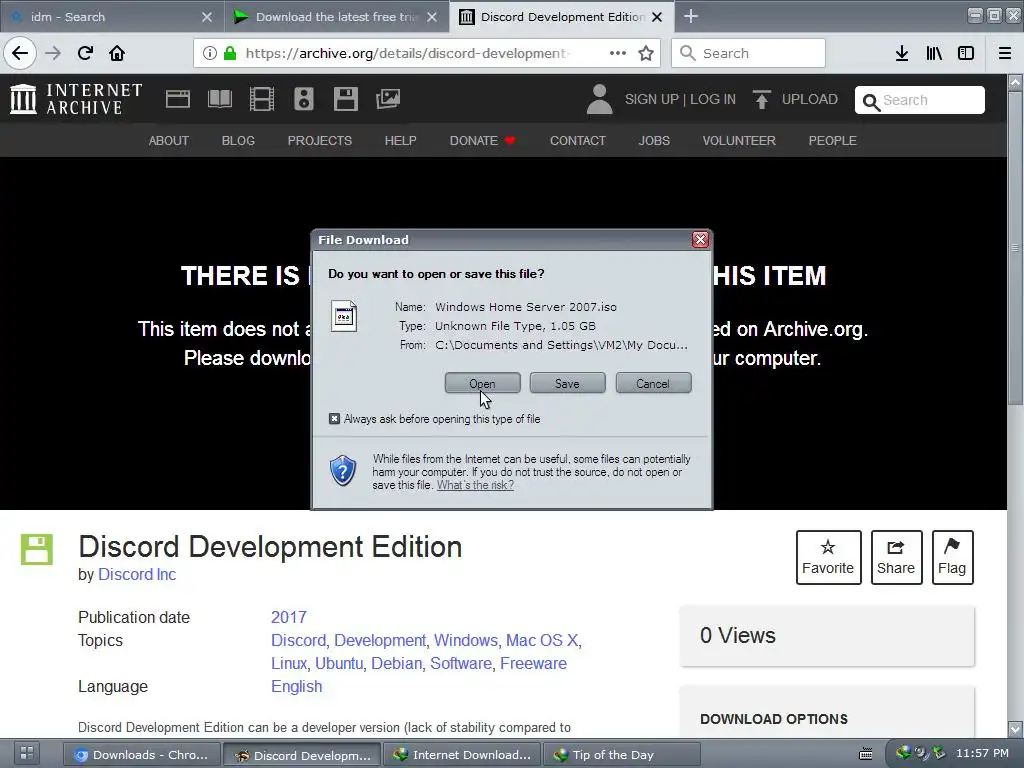Viewport: 1024px width, 768px height.
Task: Click the archive.org URL address bar
Action: 428,53
